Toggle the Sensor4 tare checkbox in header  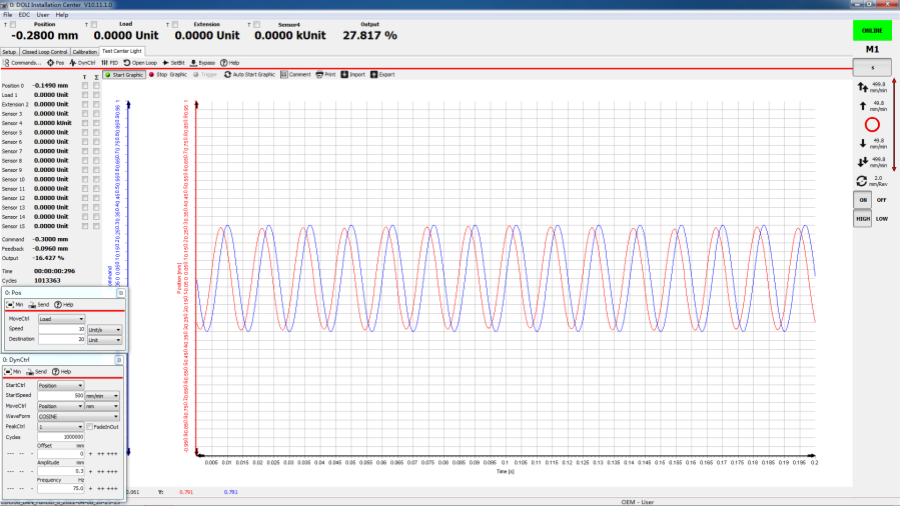click(257, 25)
